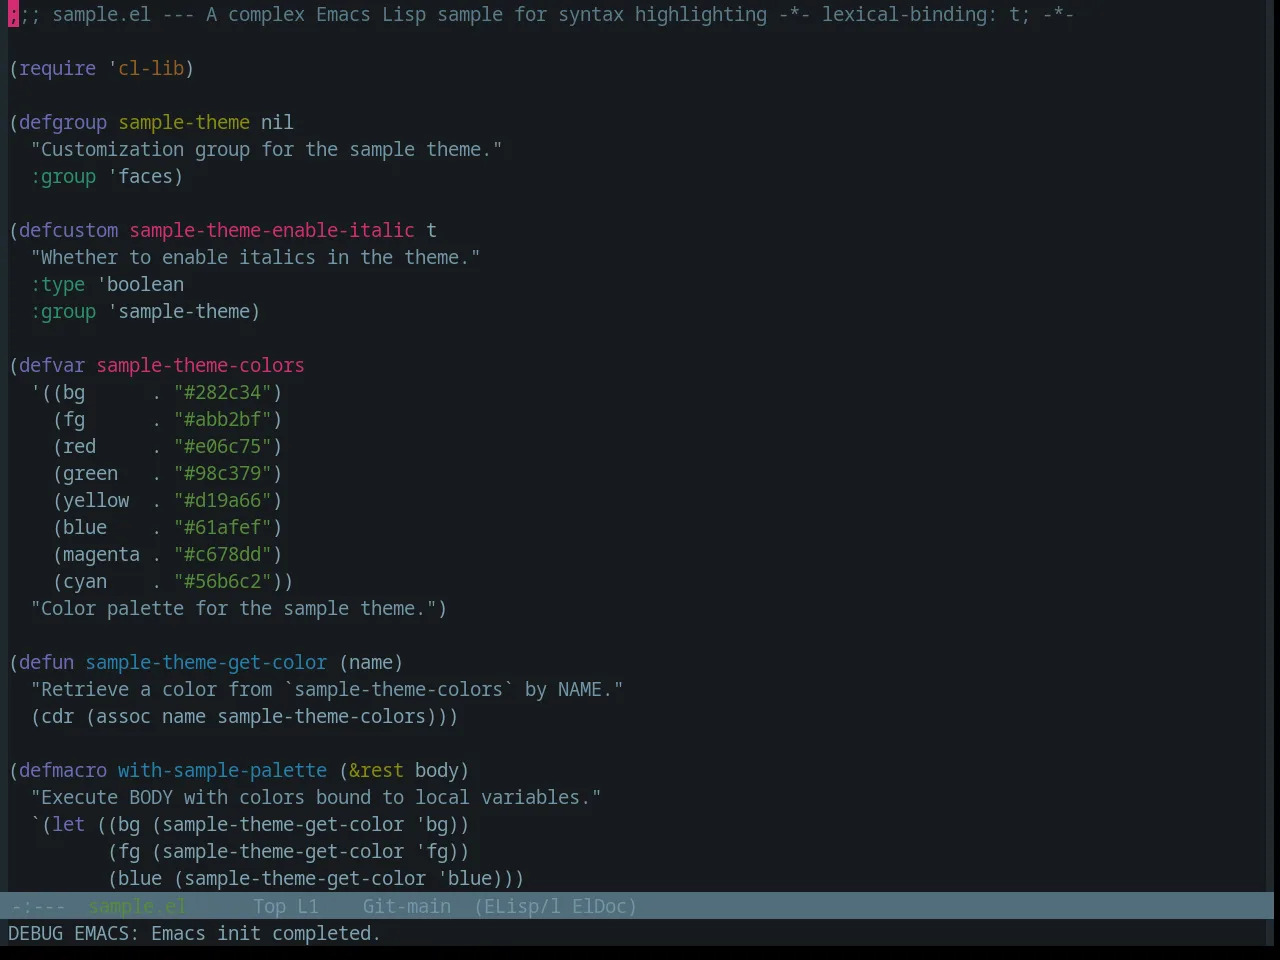Click the "defmacro" keyword

pyautogui.click(x=63, y=770)
